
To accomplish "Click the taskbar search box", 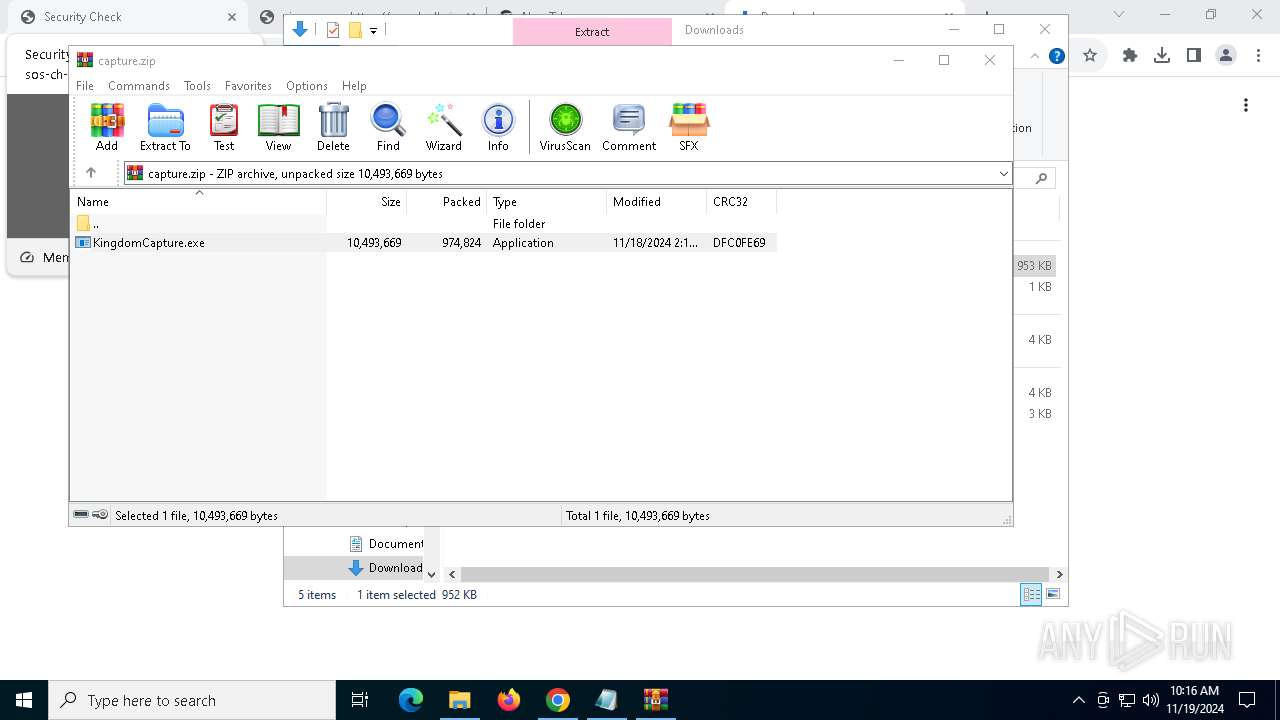I will 192,700.
